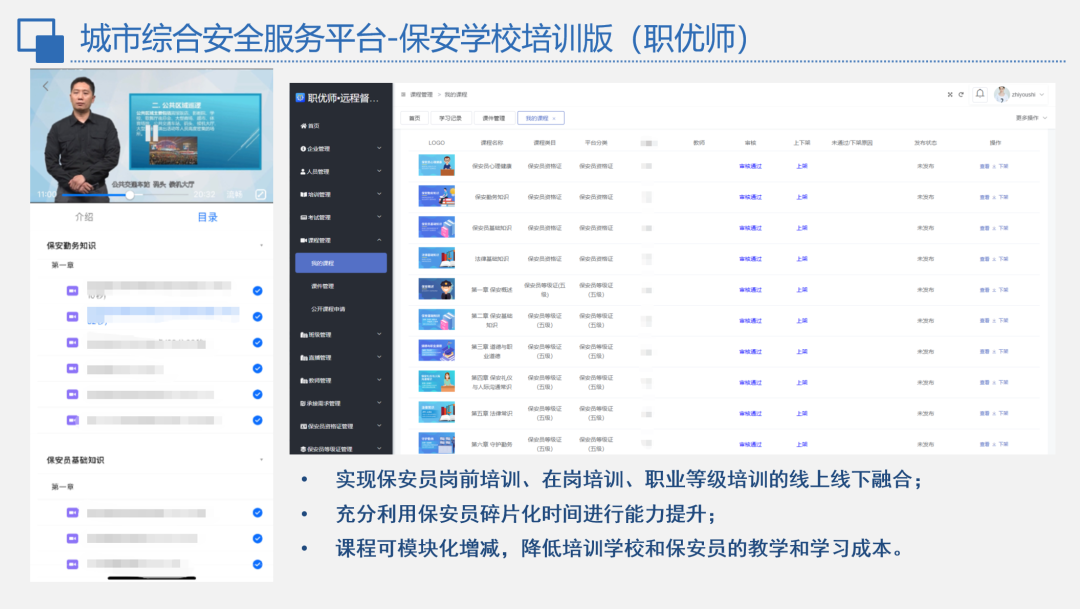Viewport: 1080px width, 609px height.
Task: Click the zhiyoushi user avatar
Action: click(x=1002, y=94)
